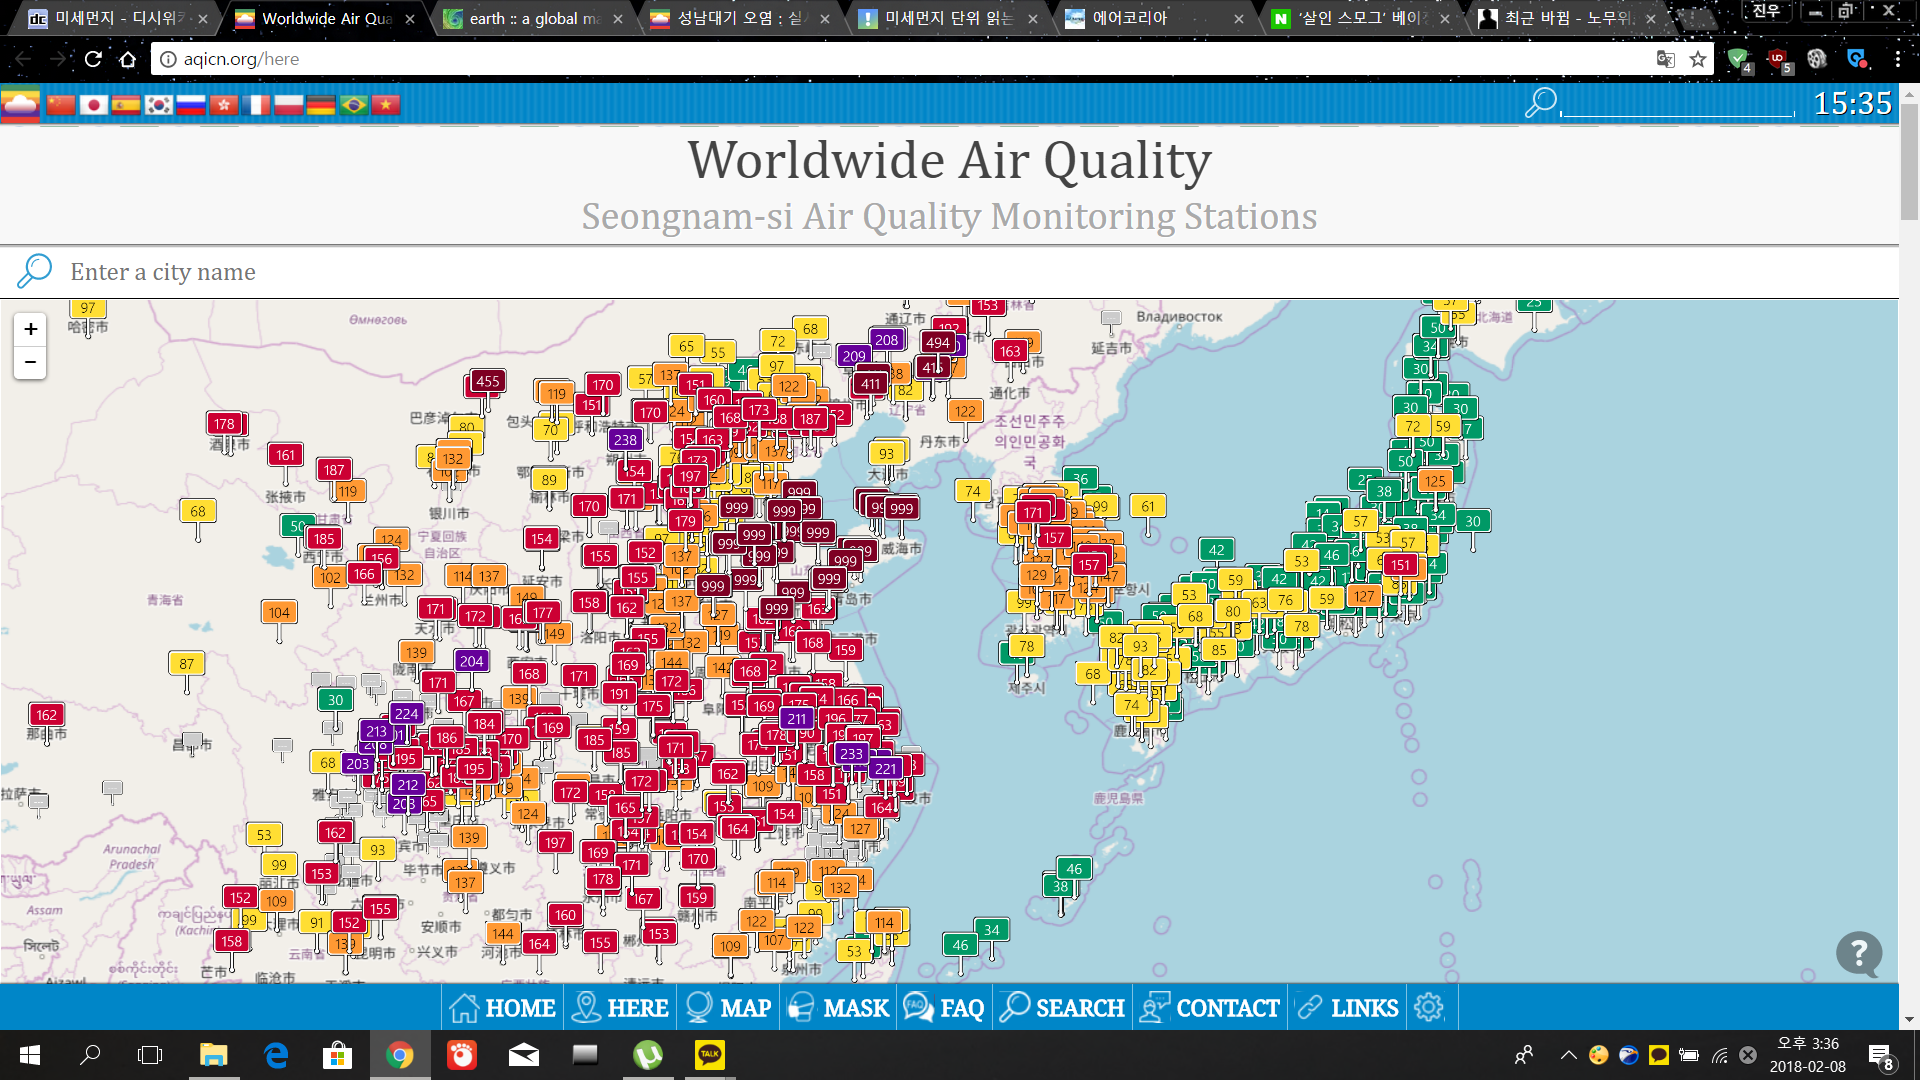The width and height of the screenshot is (1920, 1080).
Task: Show hidden system tray icons chevron
Action: [1568, 1055]
